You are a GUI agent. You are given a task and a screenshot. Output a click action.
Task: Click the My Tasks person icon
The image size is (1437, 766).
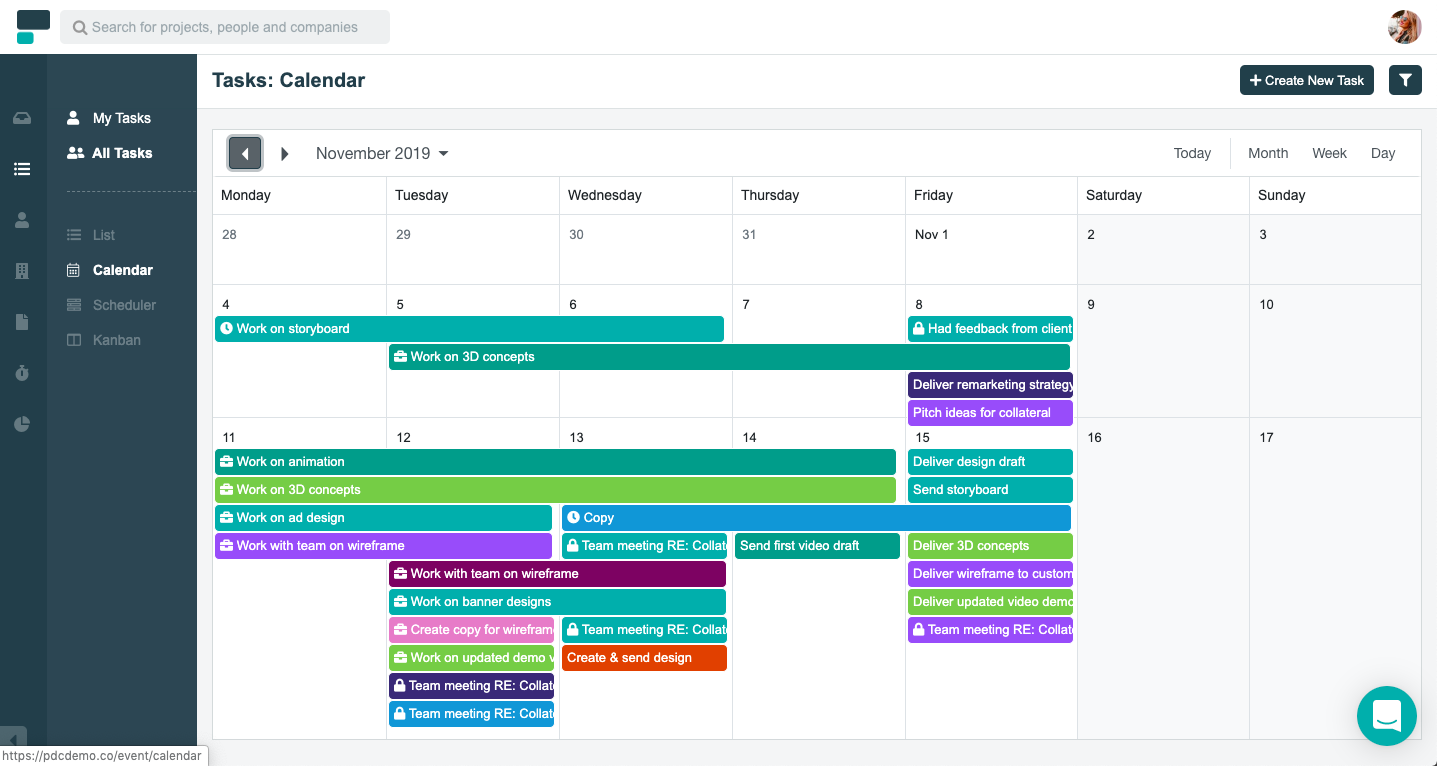click(73, 118)
